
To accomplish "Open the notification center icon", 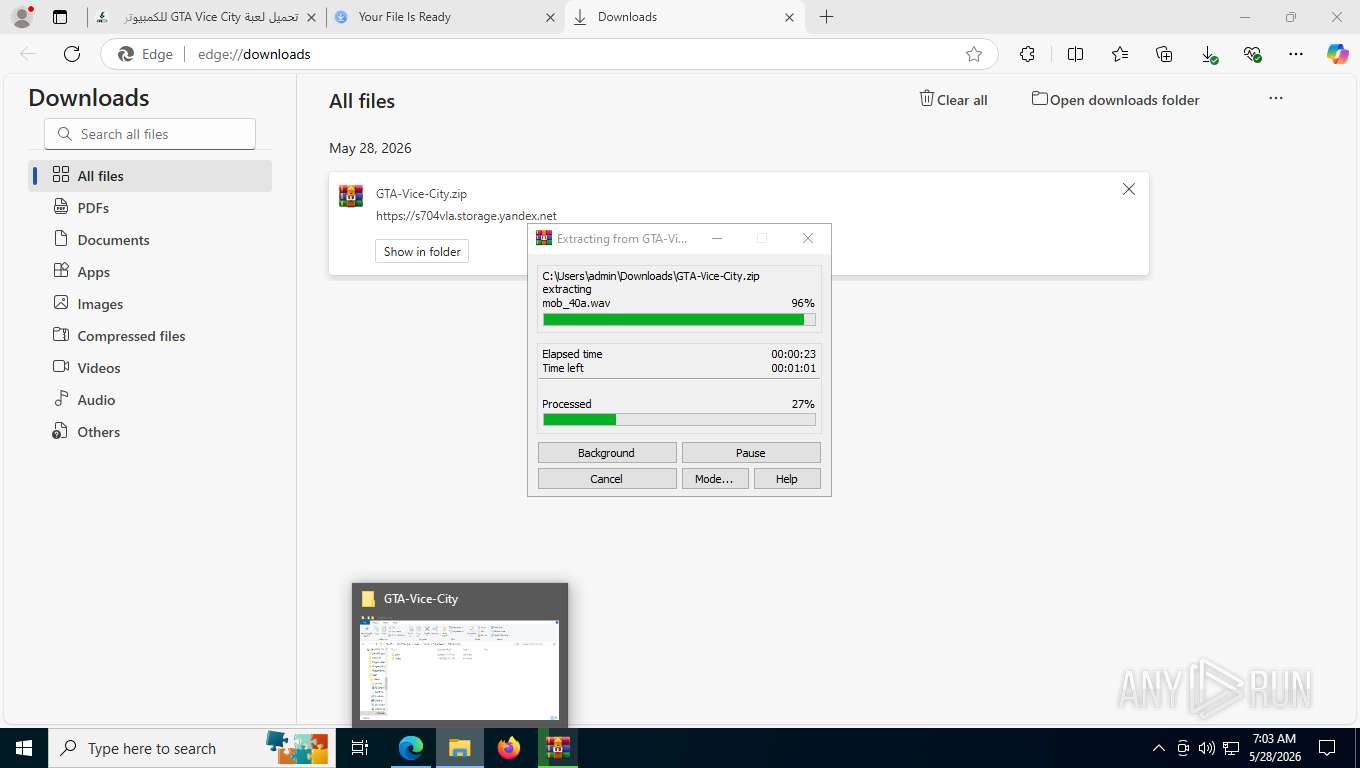I will click(x=1327, y=748).
